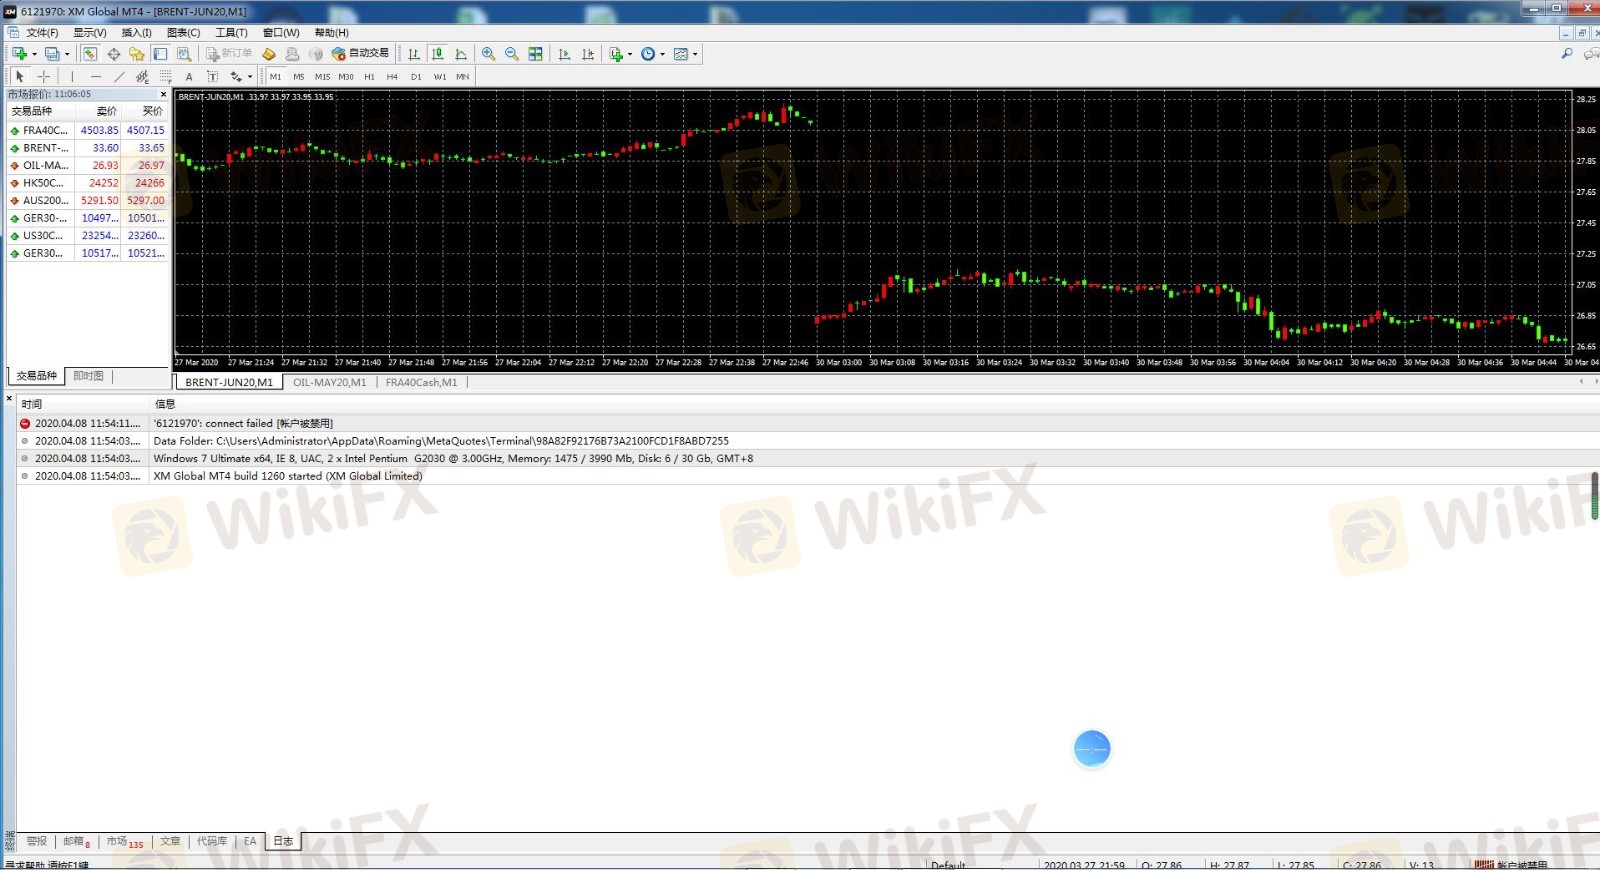1600x870 pixels.
Task: Switch chart to candlestick type
Action: click(437, 54)
